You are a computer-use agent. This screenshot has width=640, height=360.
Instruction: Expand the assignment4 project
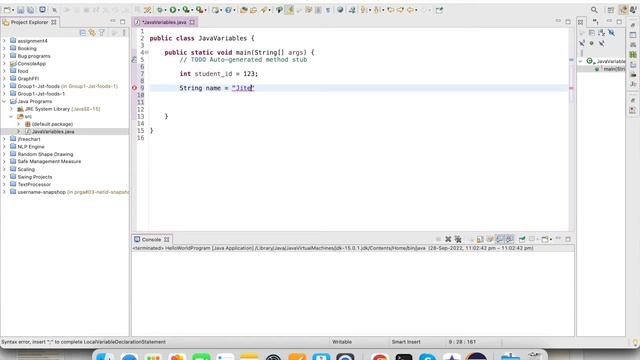4,41
